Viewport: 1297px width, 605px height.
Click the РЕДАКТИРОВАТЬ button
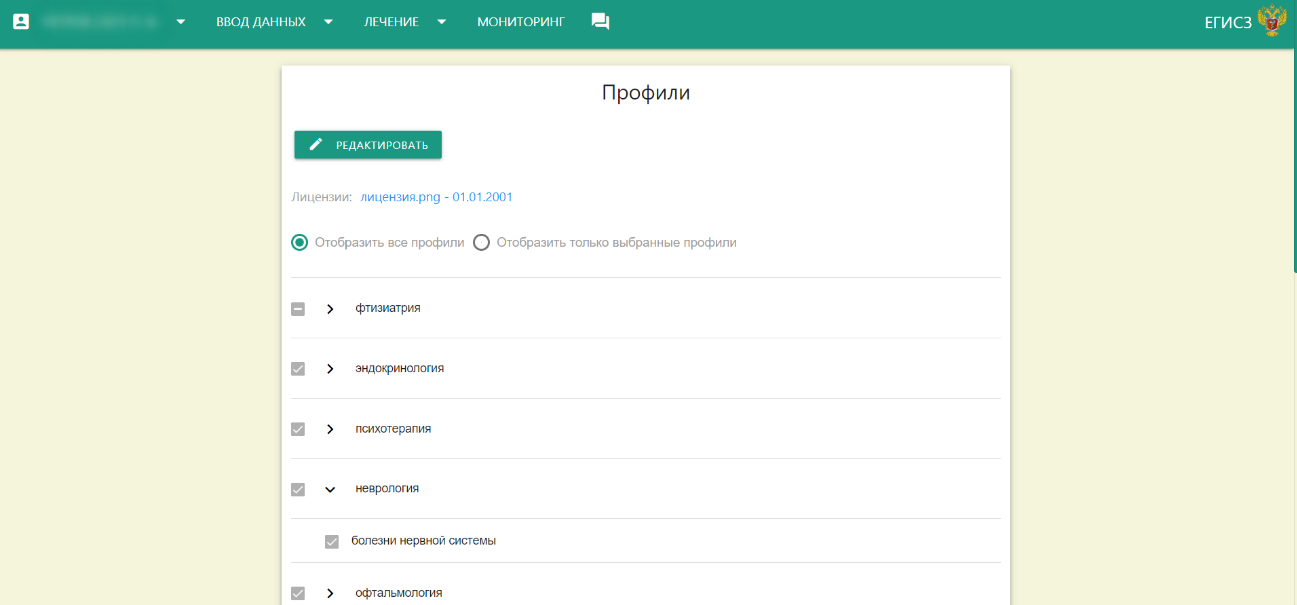(x=368, y=145)
